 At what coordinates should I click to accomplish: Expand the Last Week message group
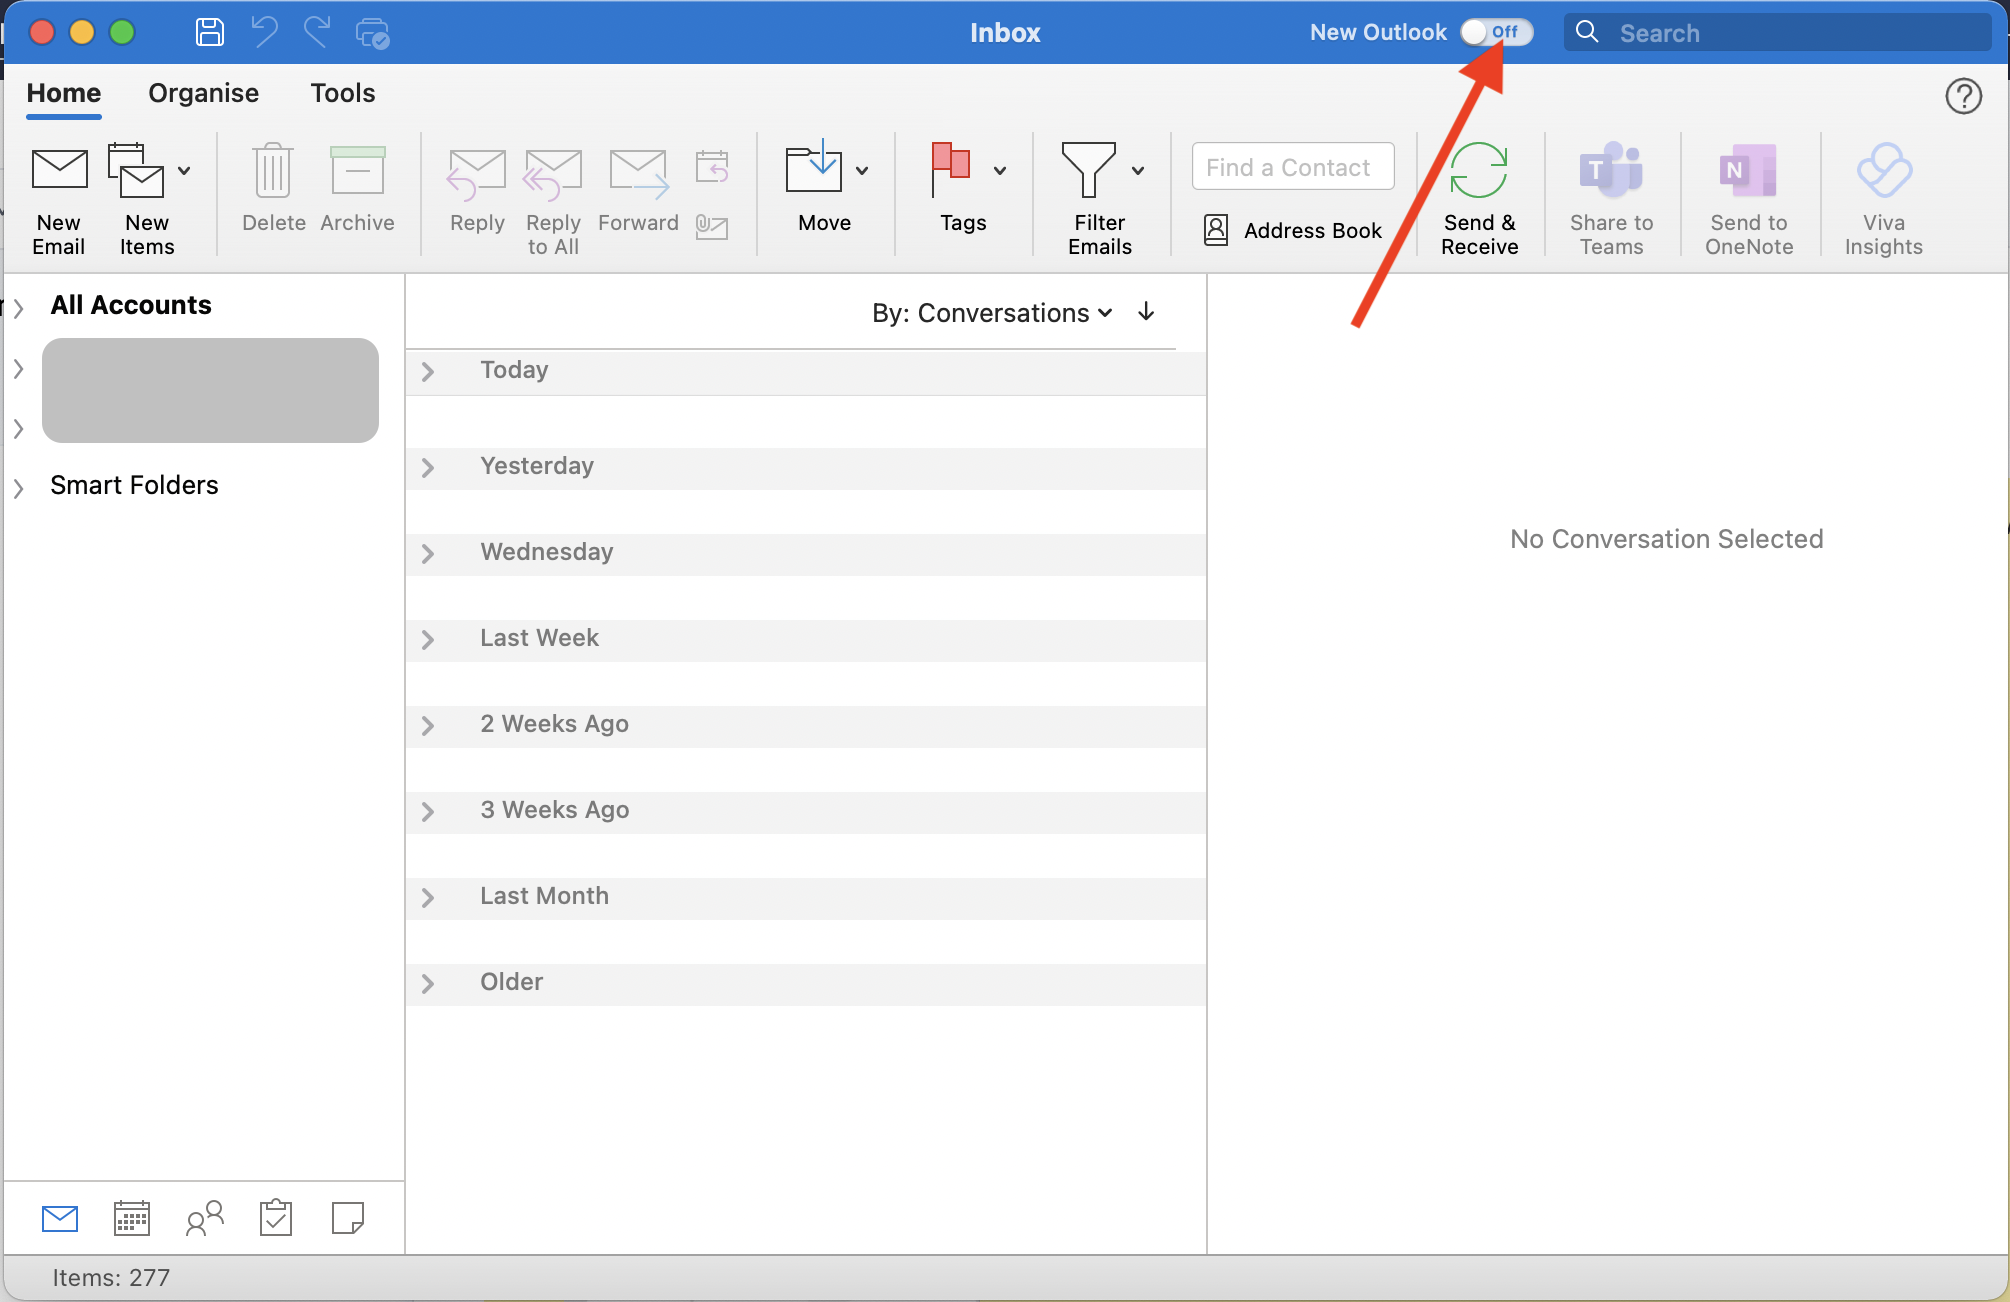(x=428, y=640)
